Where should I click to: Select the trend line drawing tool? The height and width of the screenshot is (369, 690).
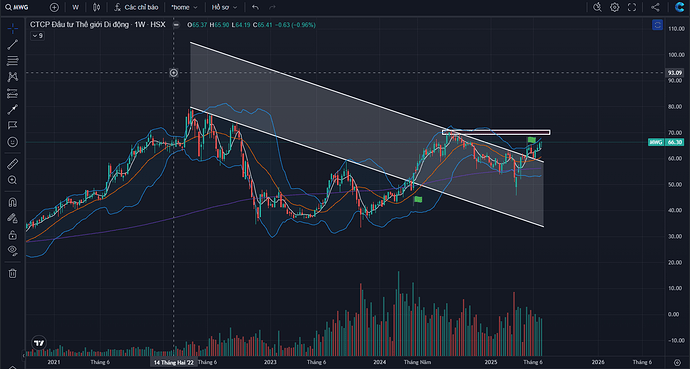coord(12,44)
